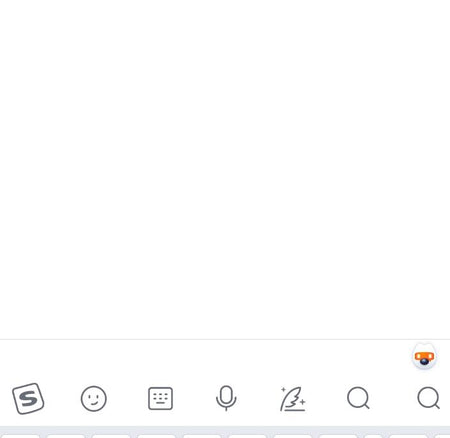Tap the leftmost key in the keyboard row

[x=20, y=436]
